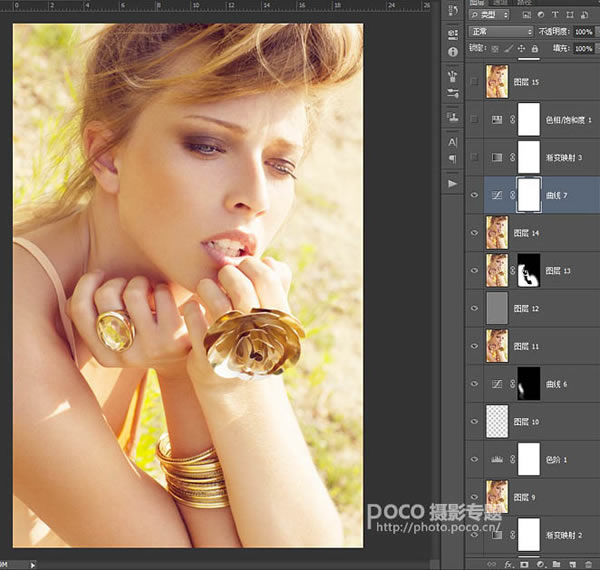Toggle visibility of 曲线 6 layer

(x=474, y=384)
